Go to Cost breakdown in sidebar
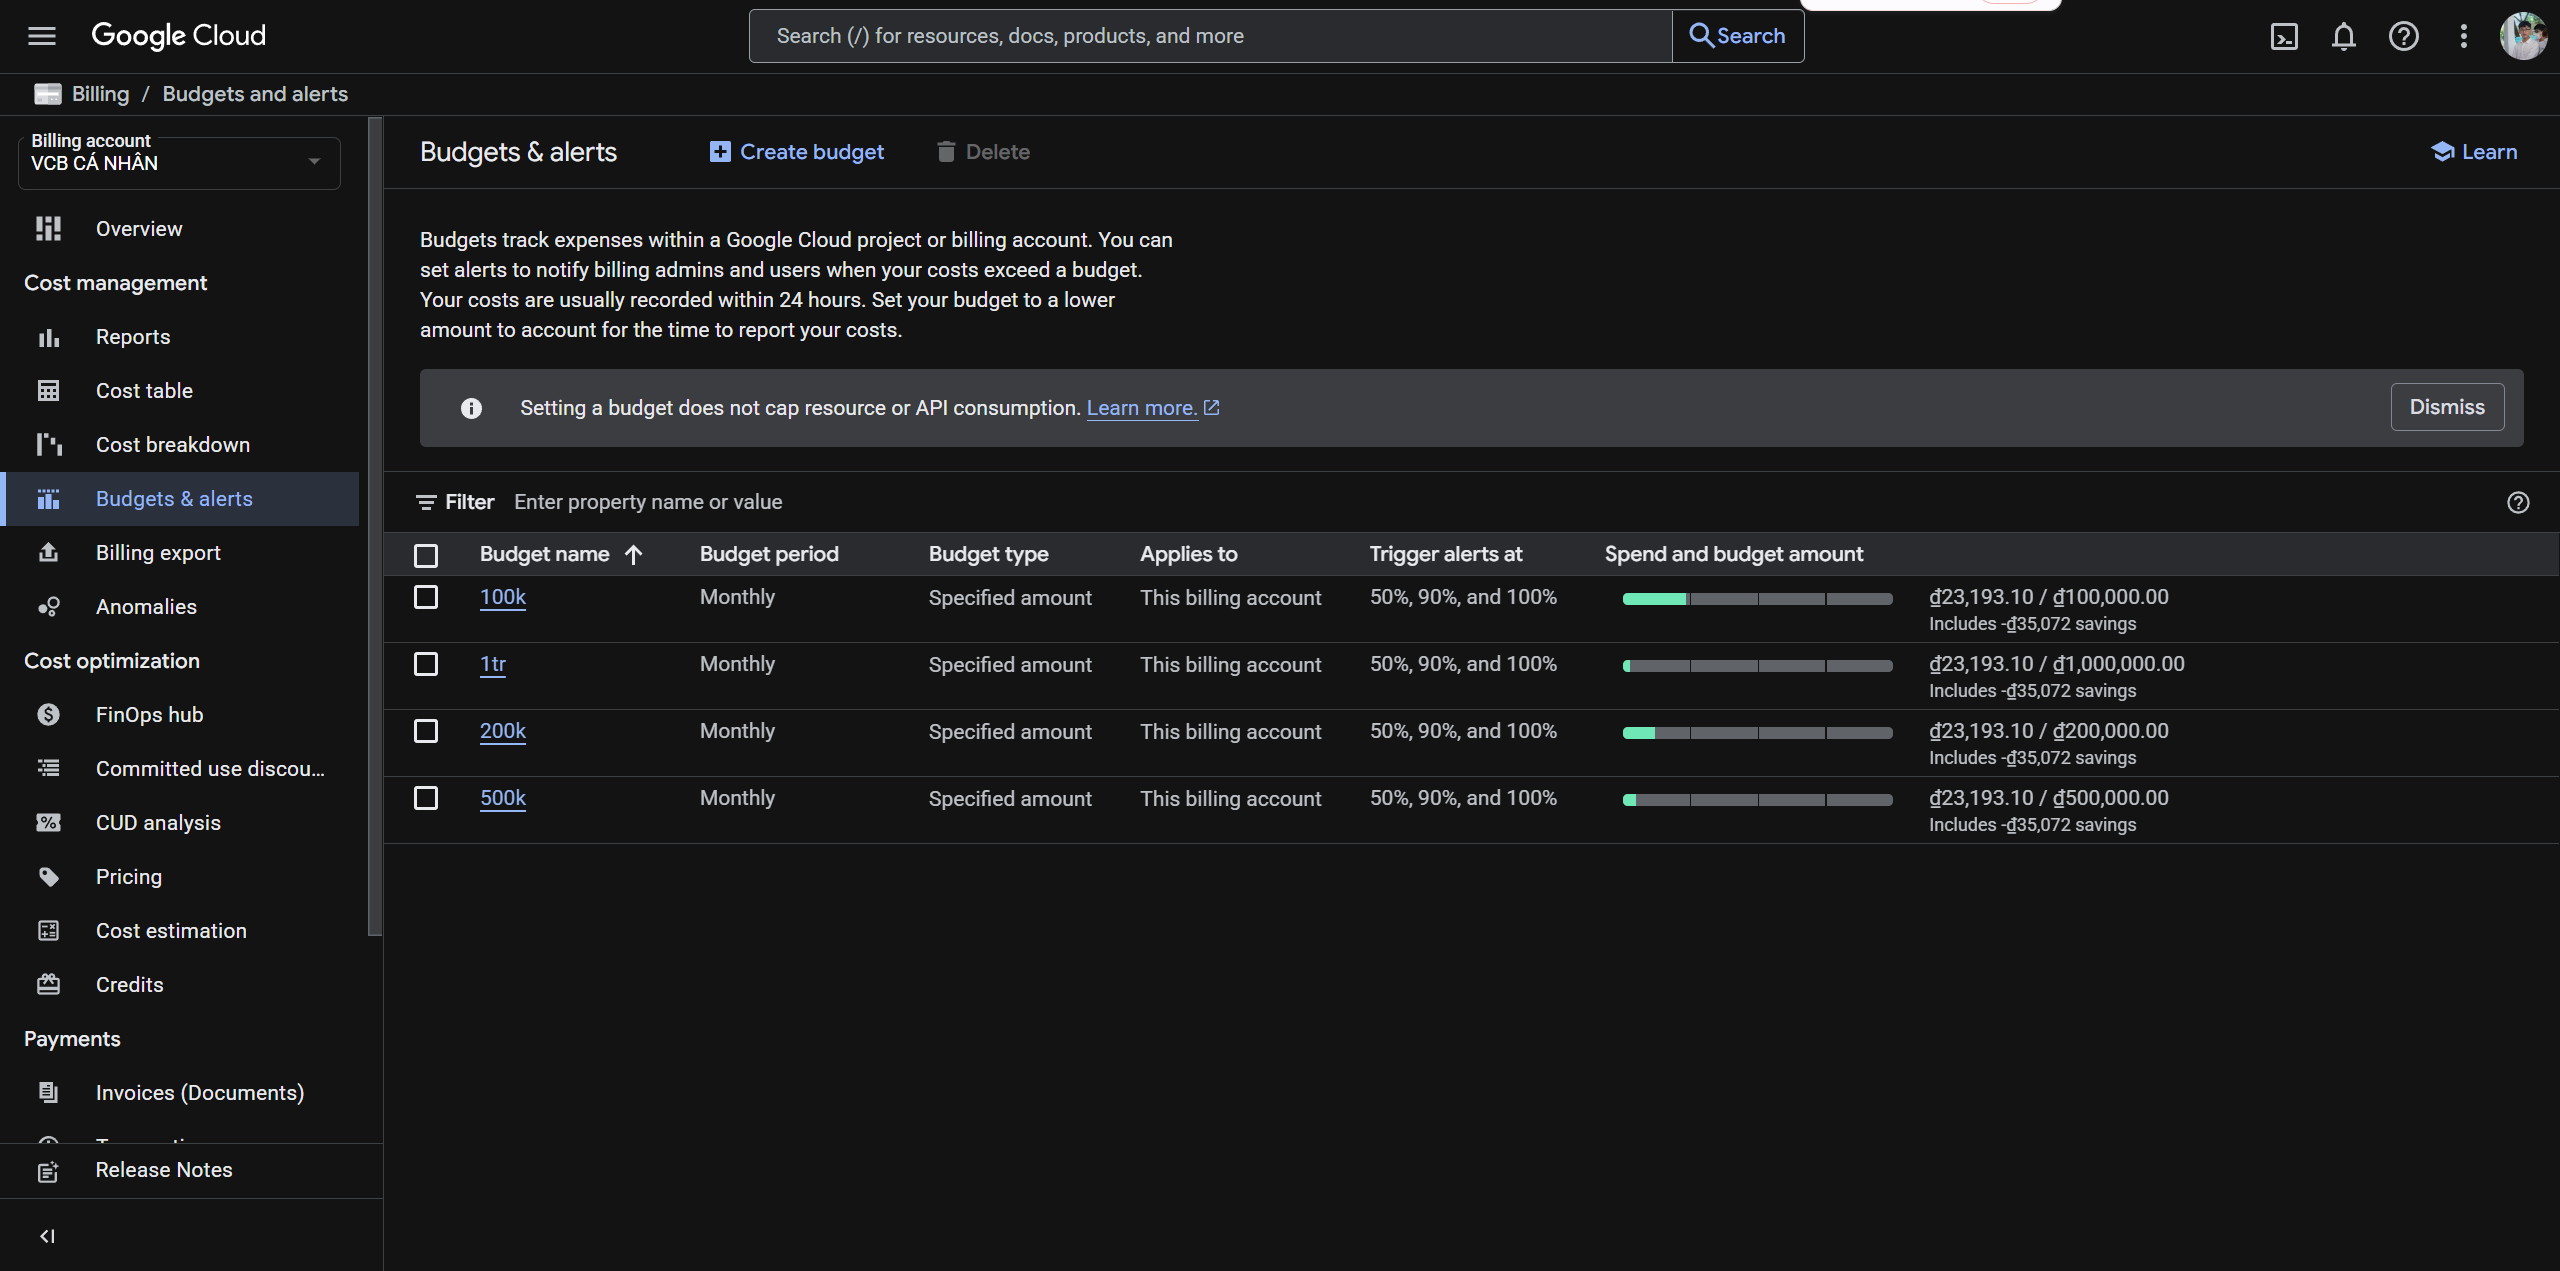2560x1271 pixels. point(172,445)
